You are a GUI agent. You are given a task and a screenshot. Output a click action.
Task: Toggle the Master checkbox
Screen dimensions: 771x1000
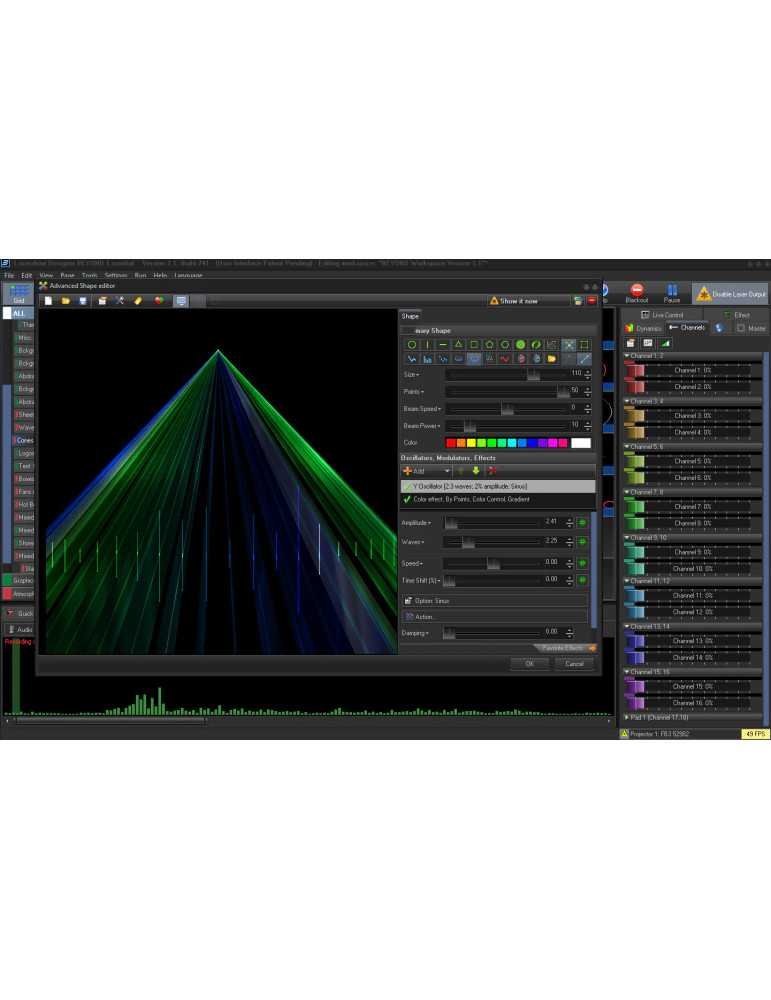coord(741,328)
